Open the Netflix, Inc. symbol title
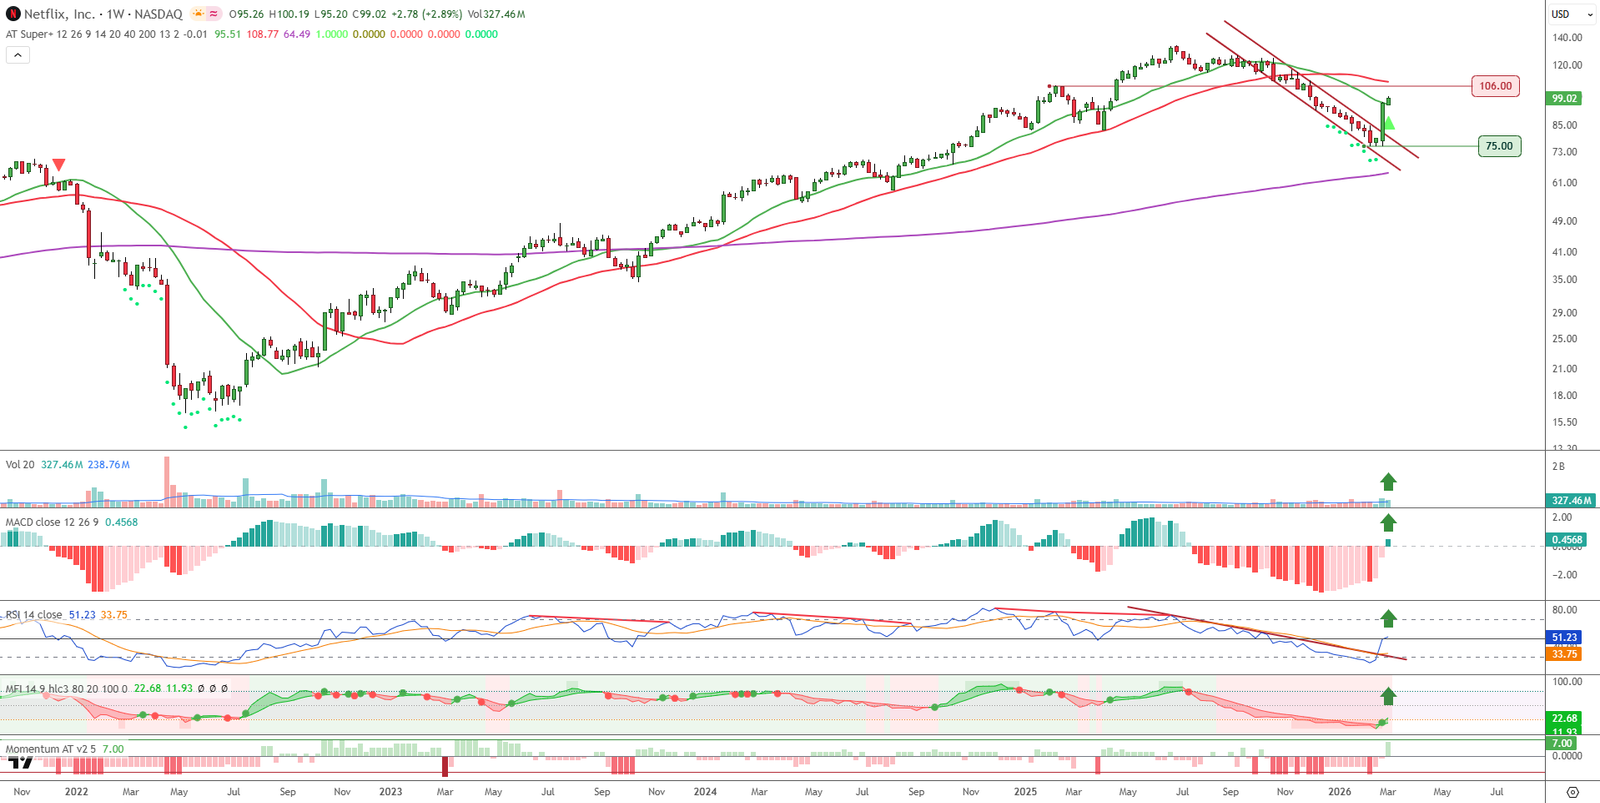This screenshot has height=803, width=1600. [60, 14]
